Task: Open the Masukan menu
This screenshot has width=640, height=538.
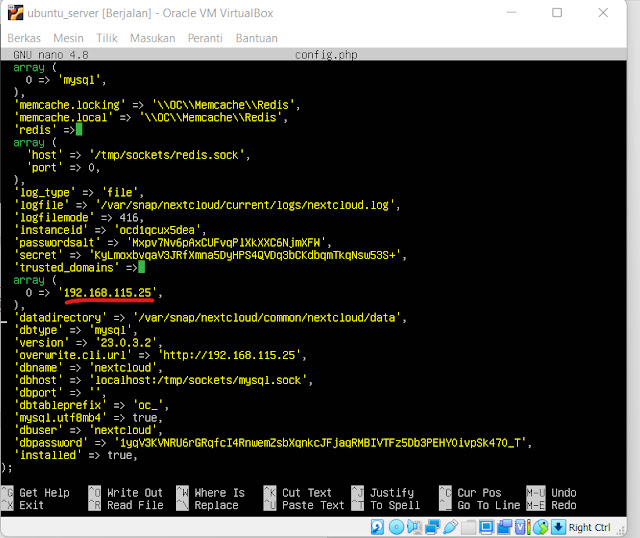Action: (153, 38)
